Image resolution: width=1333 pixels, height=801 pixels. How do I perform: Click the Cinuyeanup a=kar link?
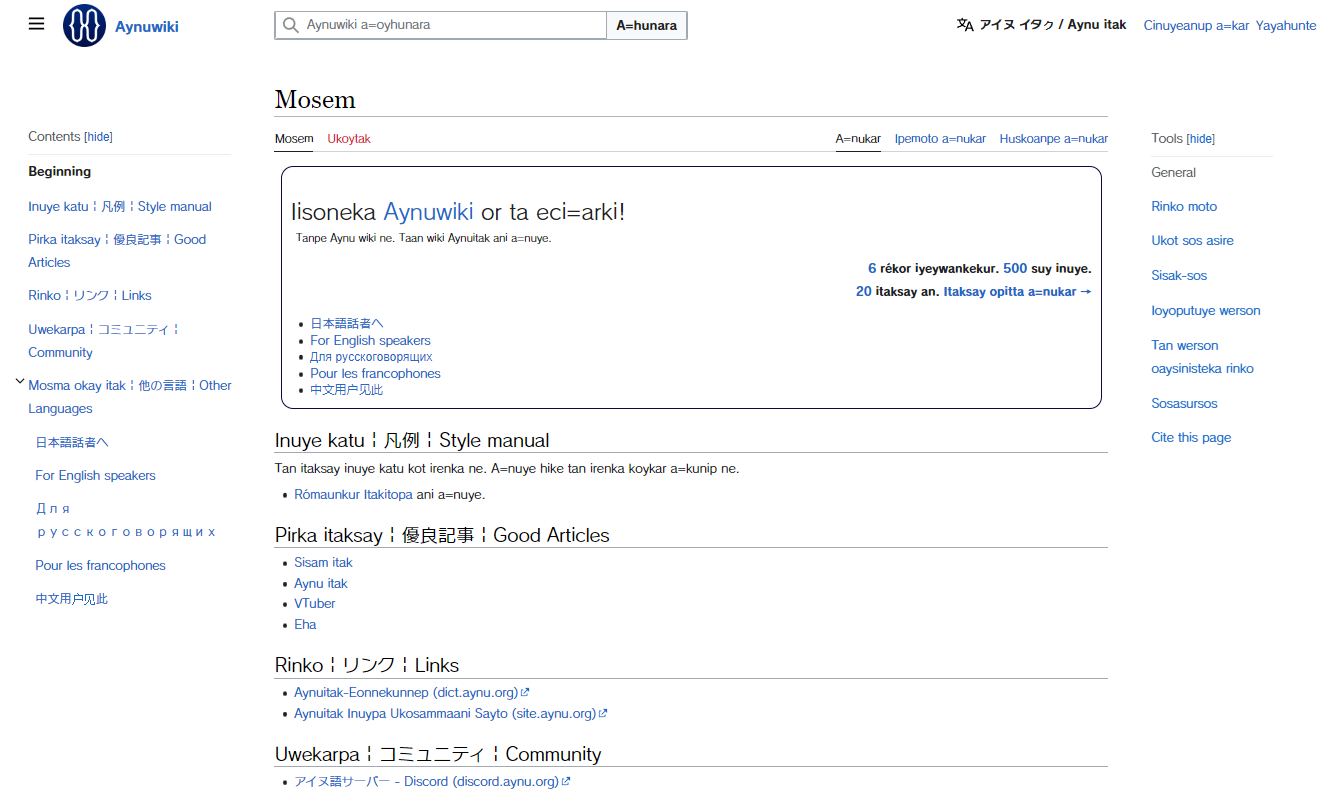pos(1196,25)
